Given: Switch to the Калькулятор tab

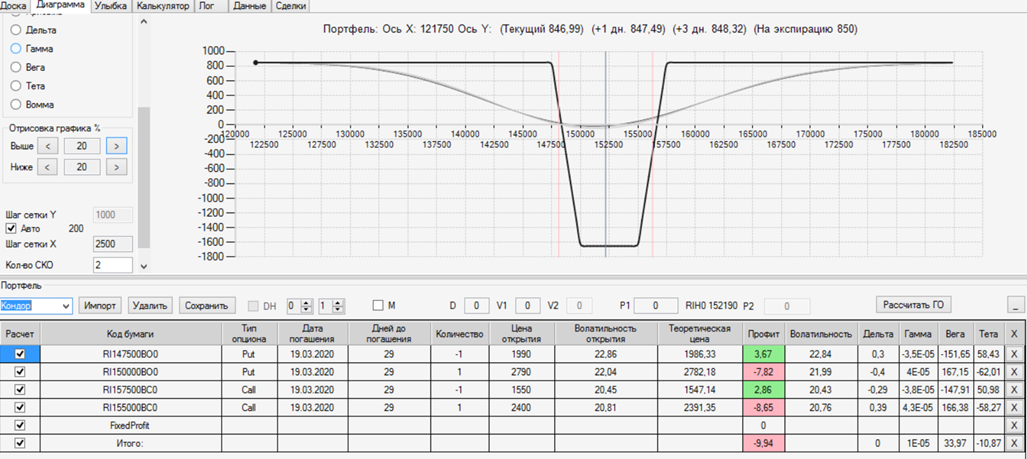Looking at the screenshot, I should (163, 6).
